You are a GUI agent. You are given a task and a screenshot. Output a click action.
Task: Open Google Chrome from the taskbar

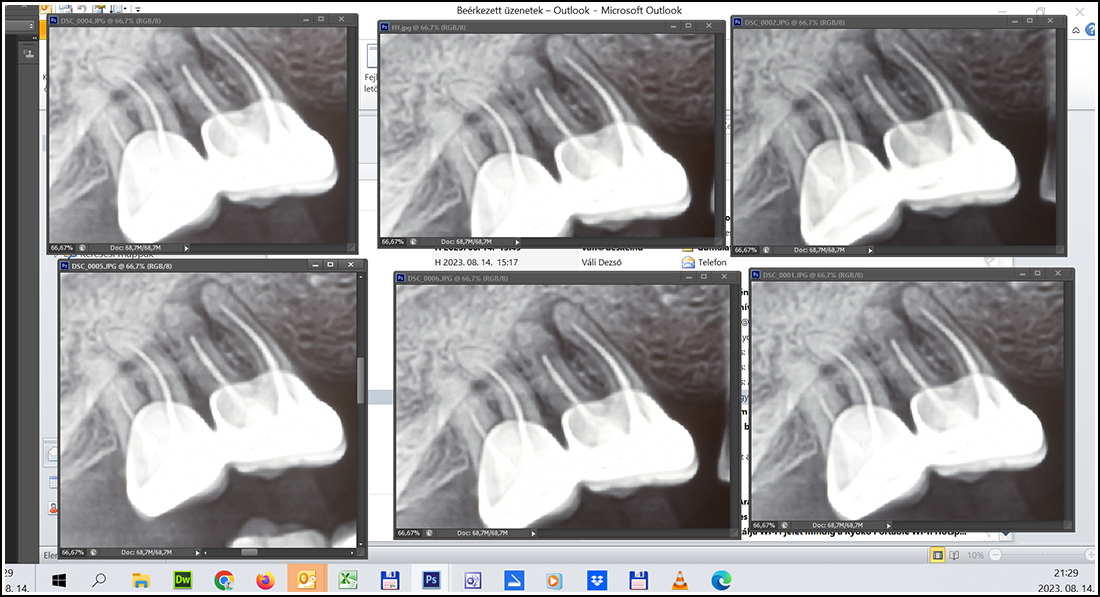224,579
